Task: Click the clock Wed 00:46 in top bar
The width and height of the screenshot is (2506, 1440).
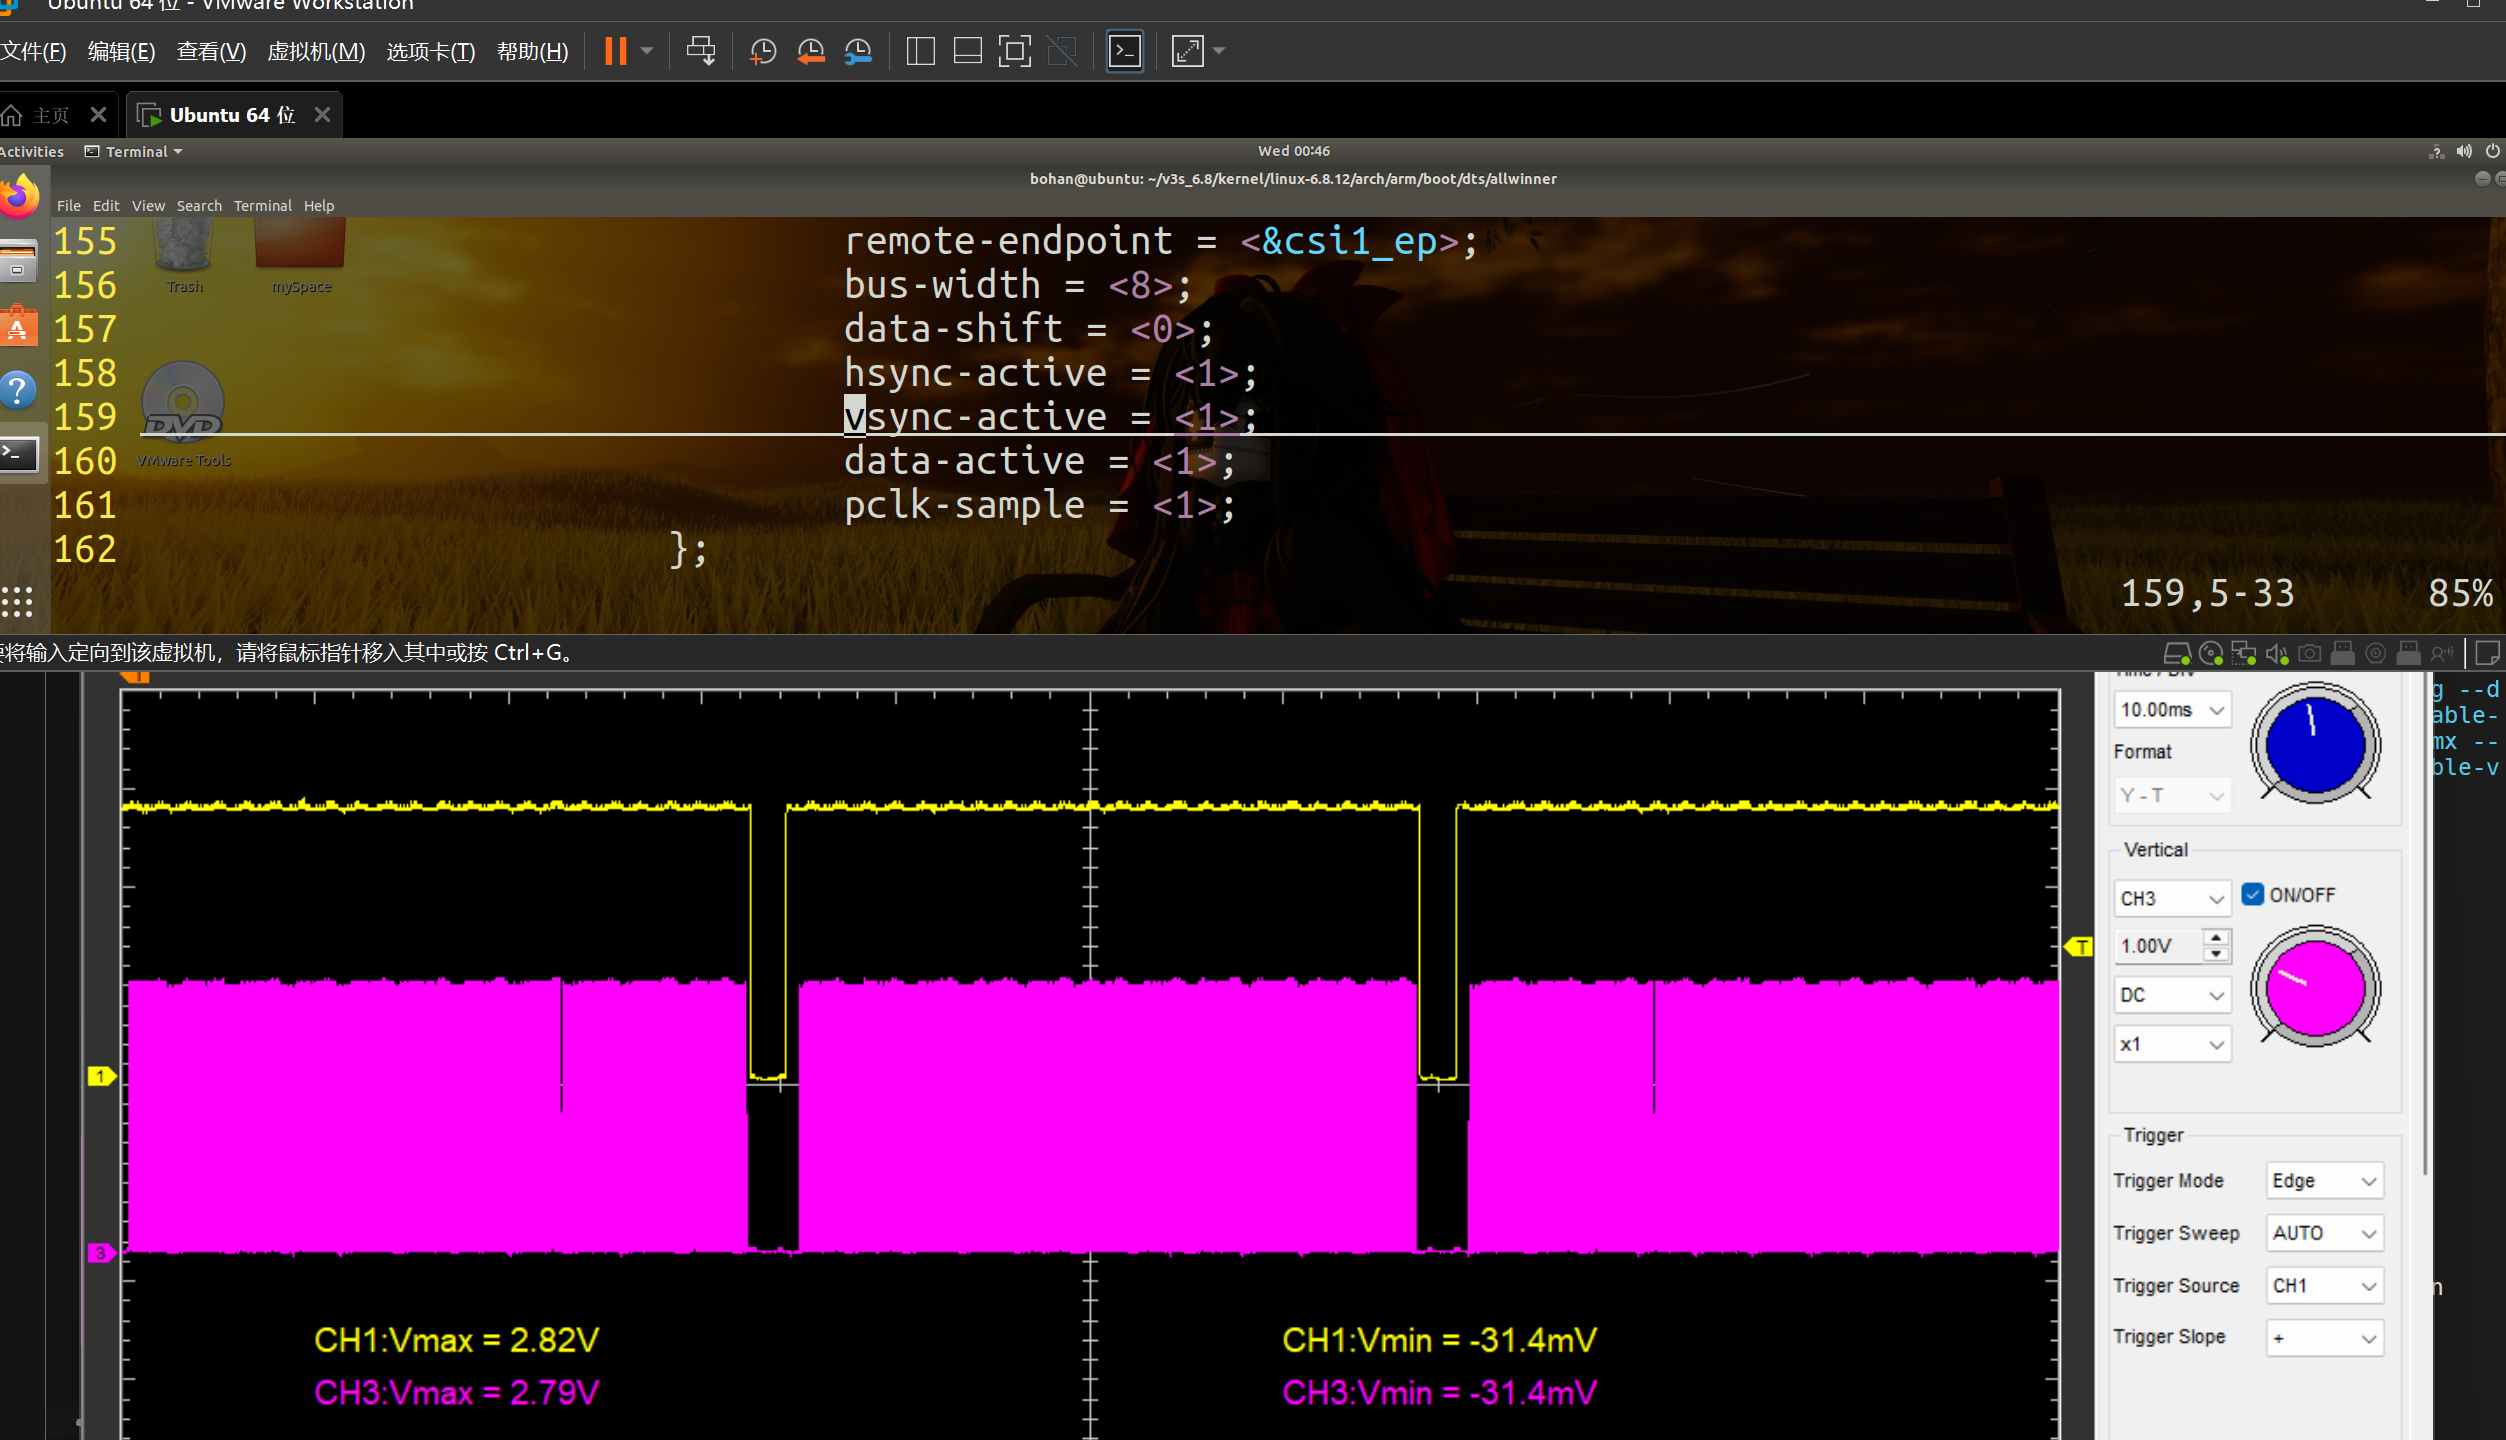Action: coord(1293,151)
